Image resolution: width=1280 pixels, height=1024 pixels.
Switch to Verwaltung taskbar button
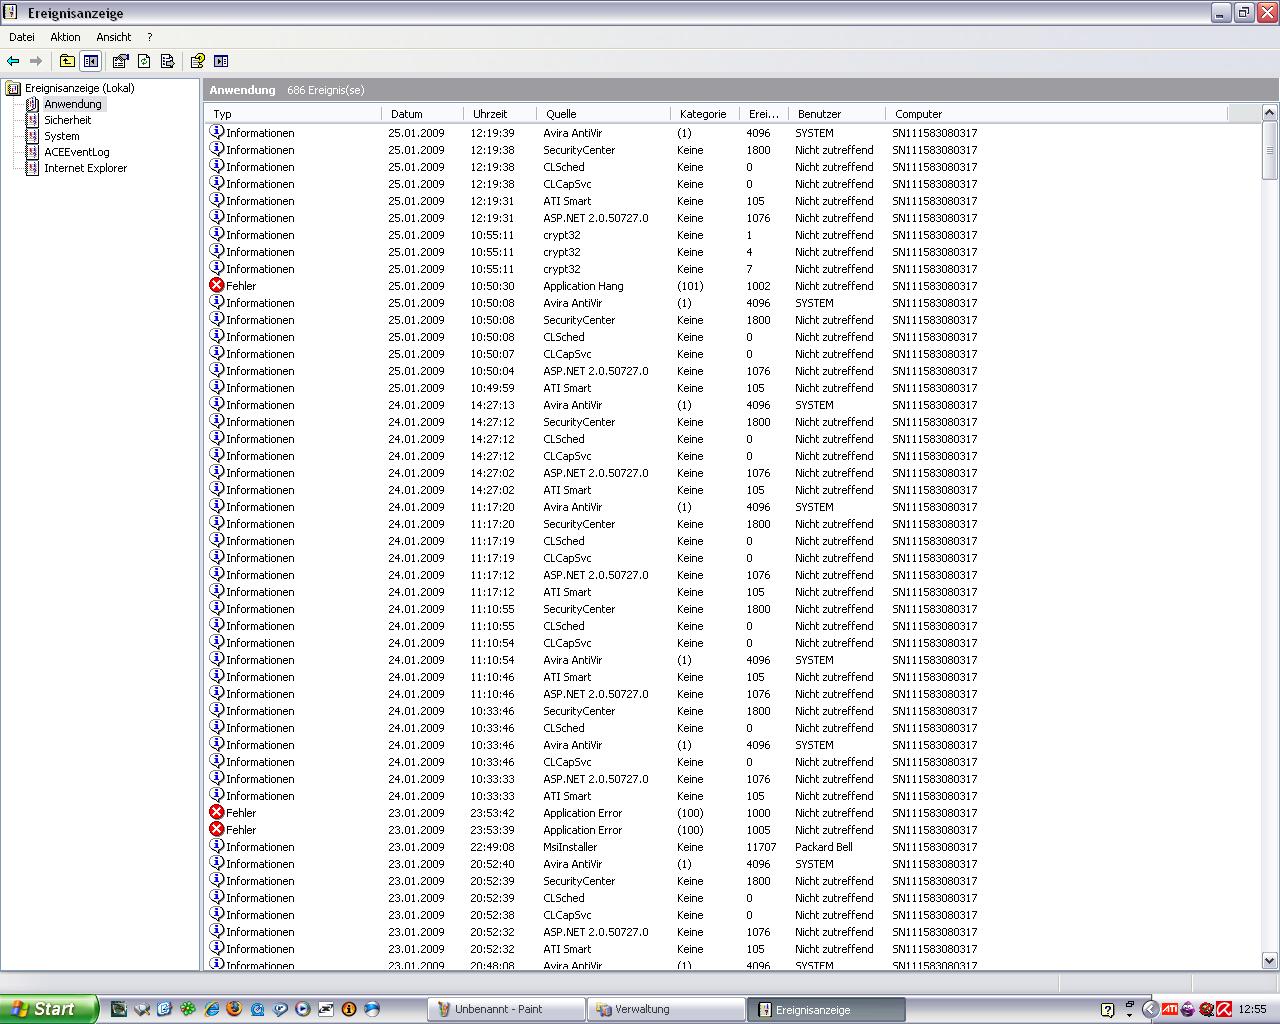[666, 1009]
